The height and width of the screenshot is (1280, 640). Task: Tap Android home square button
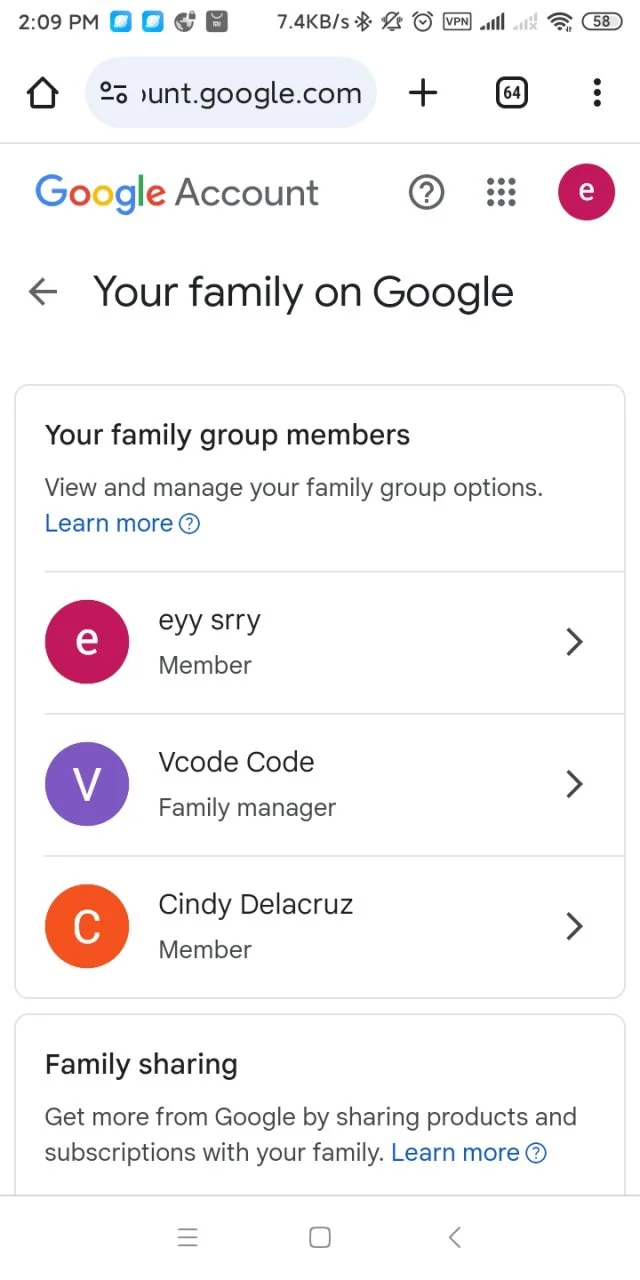coord(320,1238)
